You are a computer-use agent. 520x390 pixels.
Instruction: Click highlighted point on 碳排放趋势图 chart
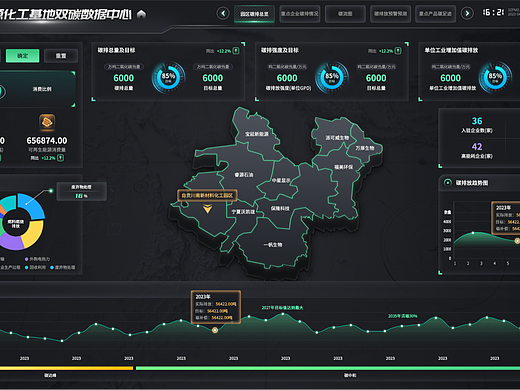click(x=517, y=240)
